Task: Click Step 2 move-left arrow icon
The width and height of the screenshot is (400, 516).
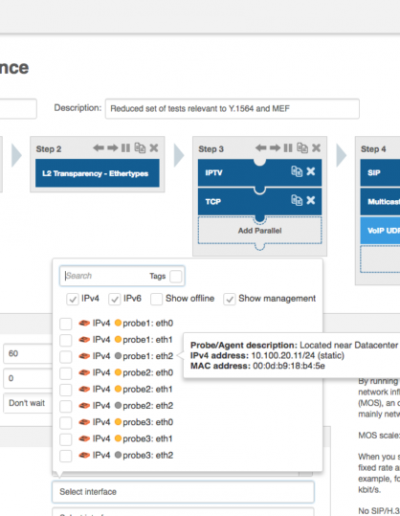Action: [x=99, y=148]
